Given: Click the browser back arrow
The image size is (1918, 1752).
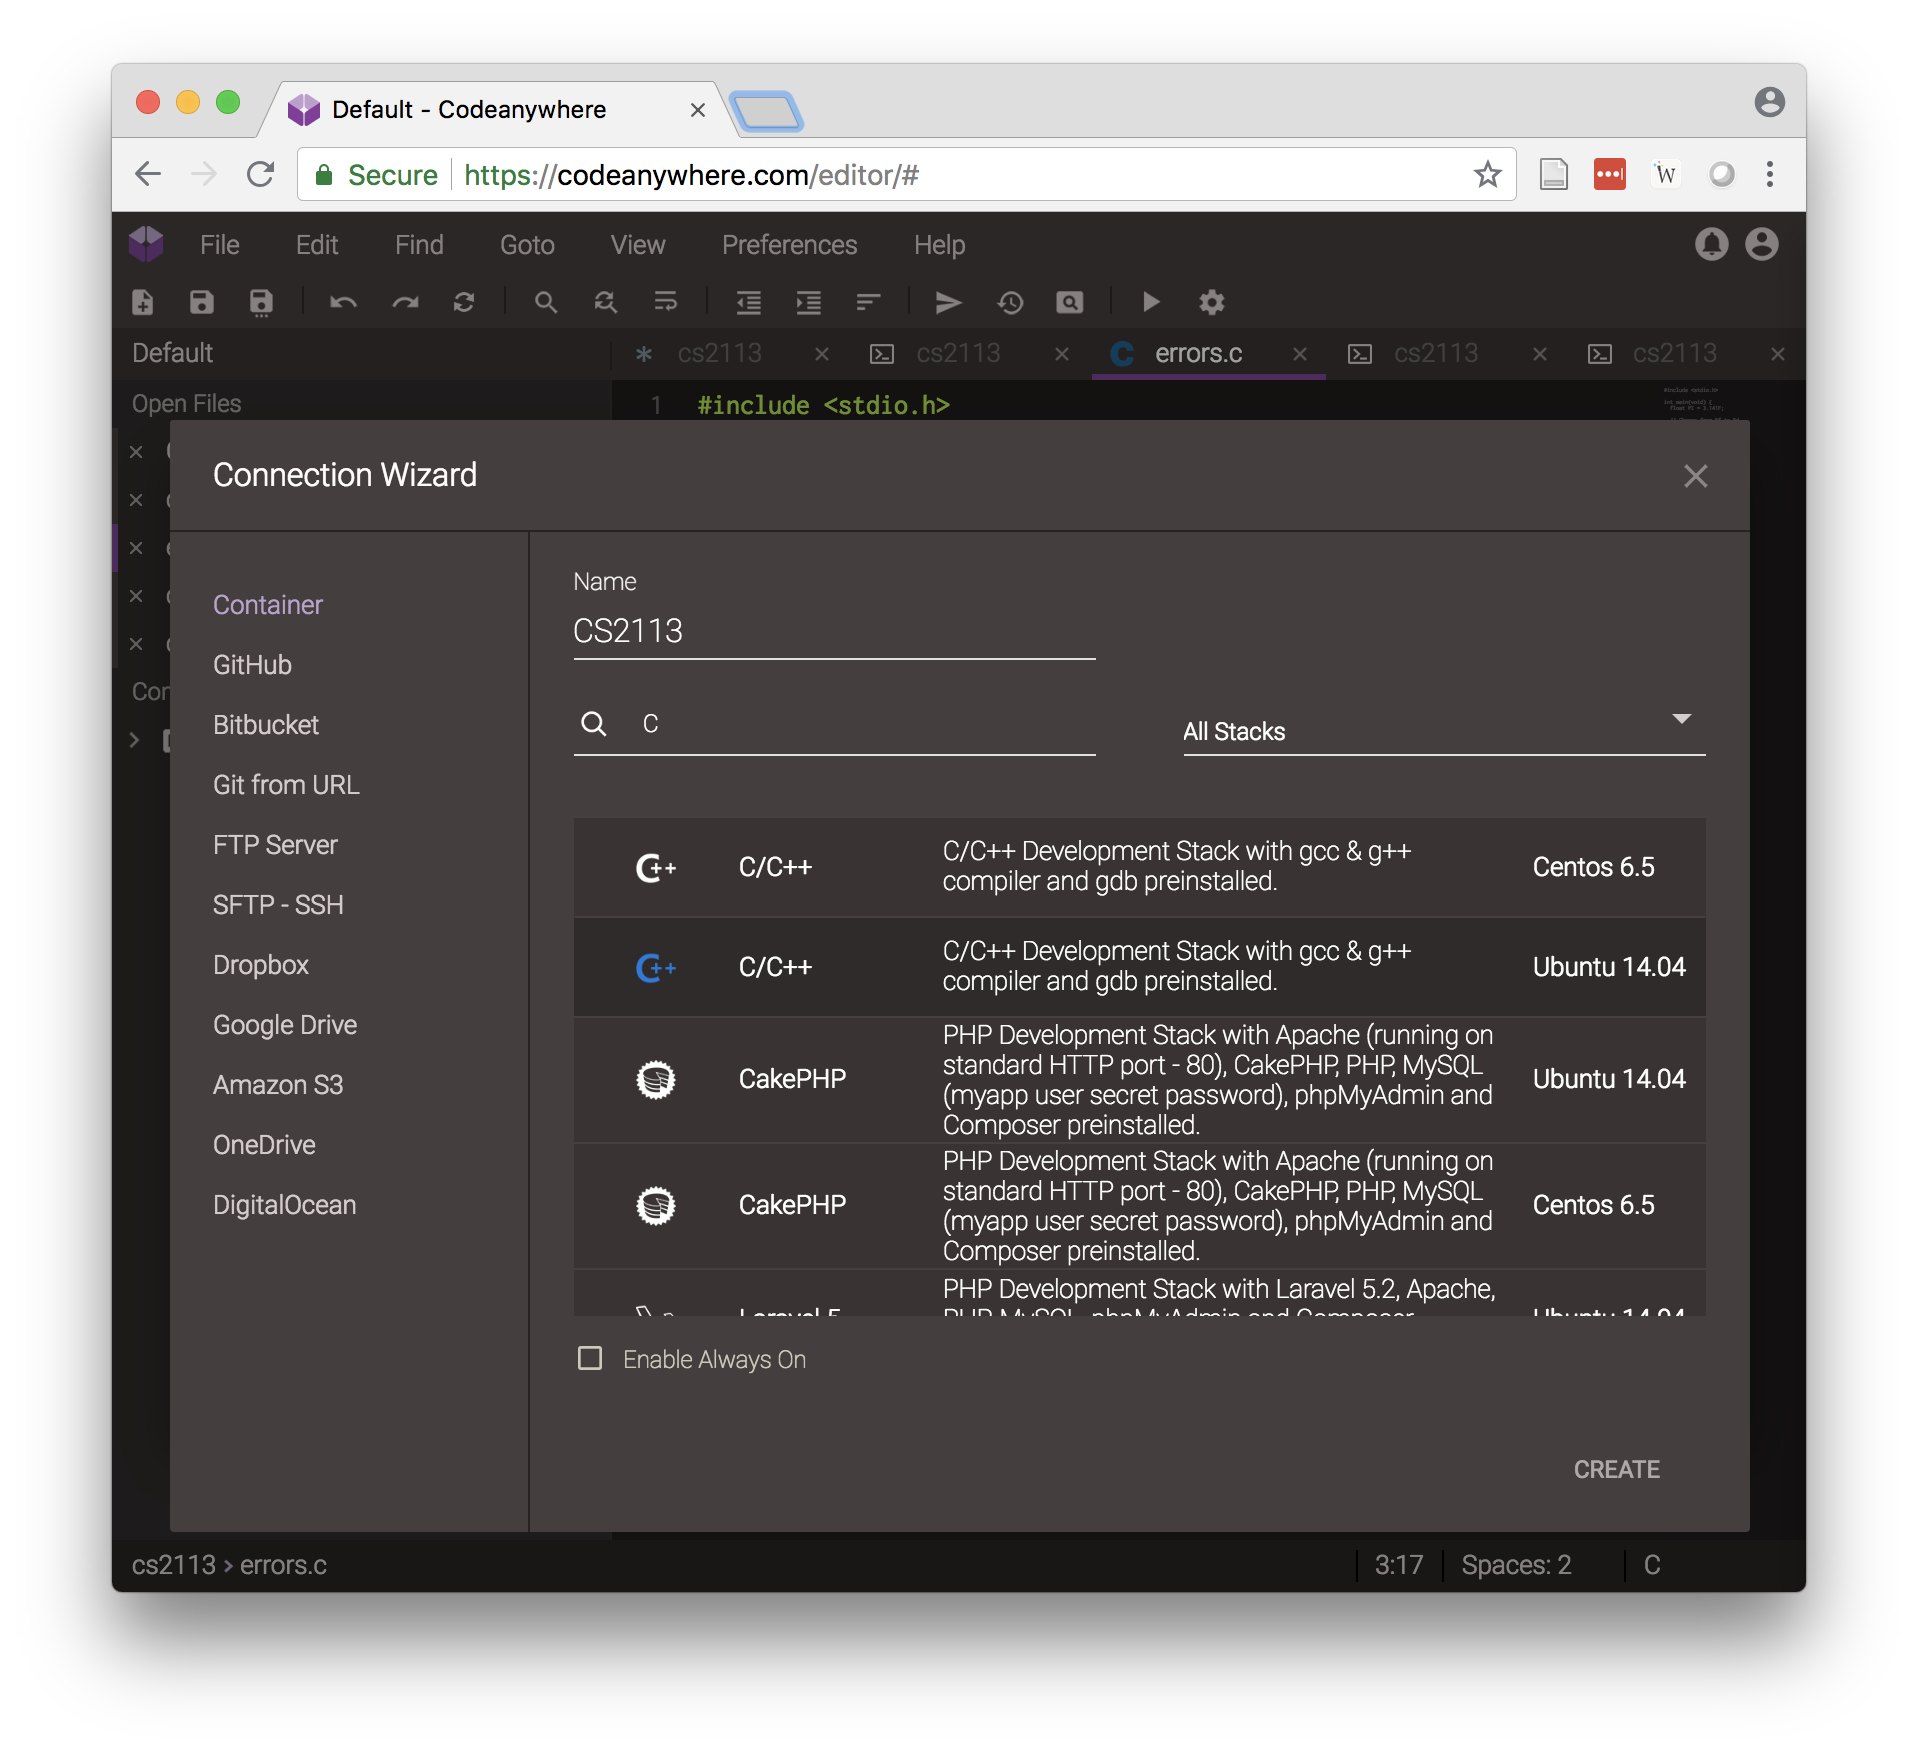Looking at the screenshot, I should click(x=148, y=175).
